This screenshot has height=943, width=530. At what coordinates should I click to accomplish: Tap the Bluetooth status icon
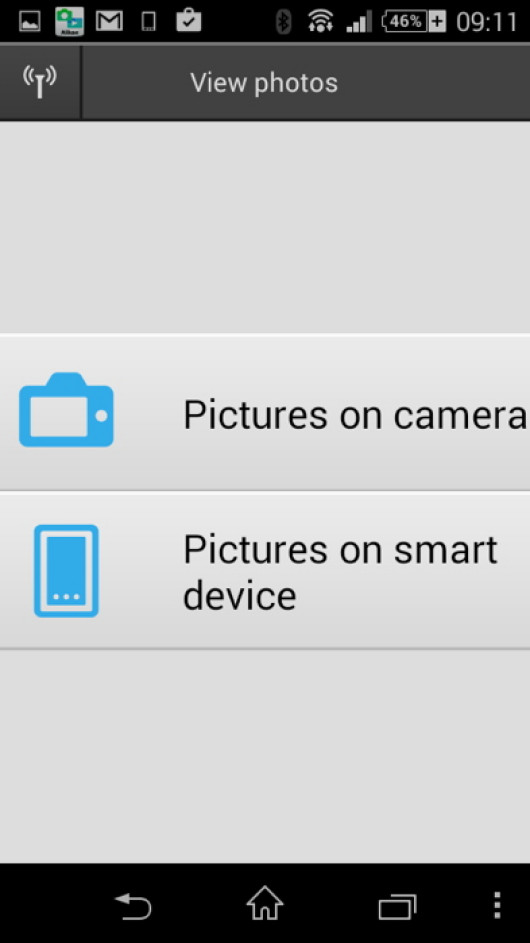click(x=283, y=22)
